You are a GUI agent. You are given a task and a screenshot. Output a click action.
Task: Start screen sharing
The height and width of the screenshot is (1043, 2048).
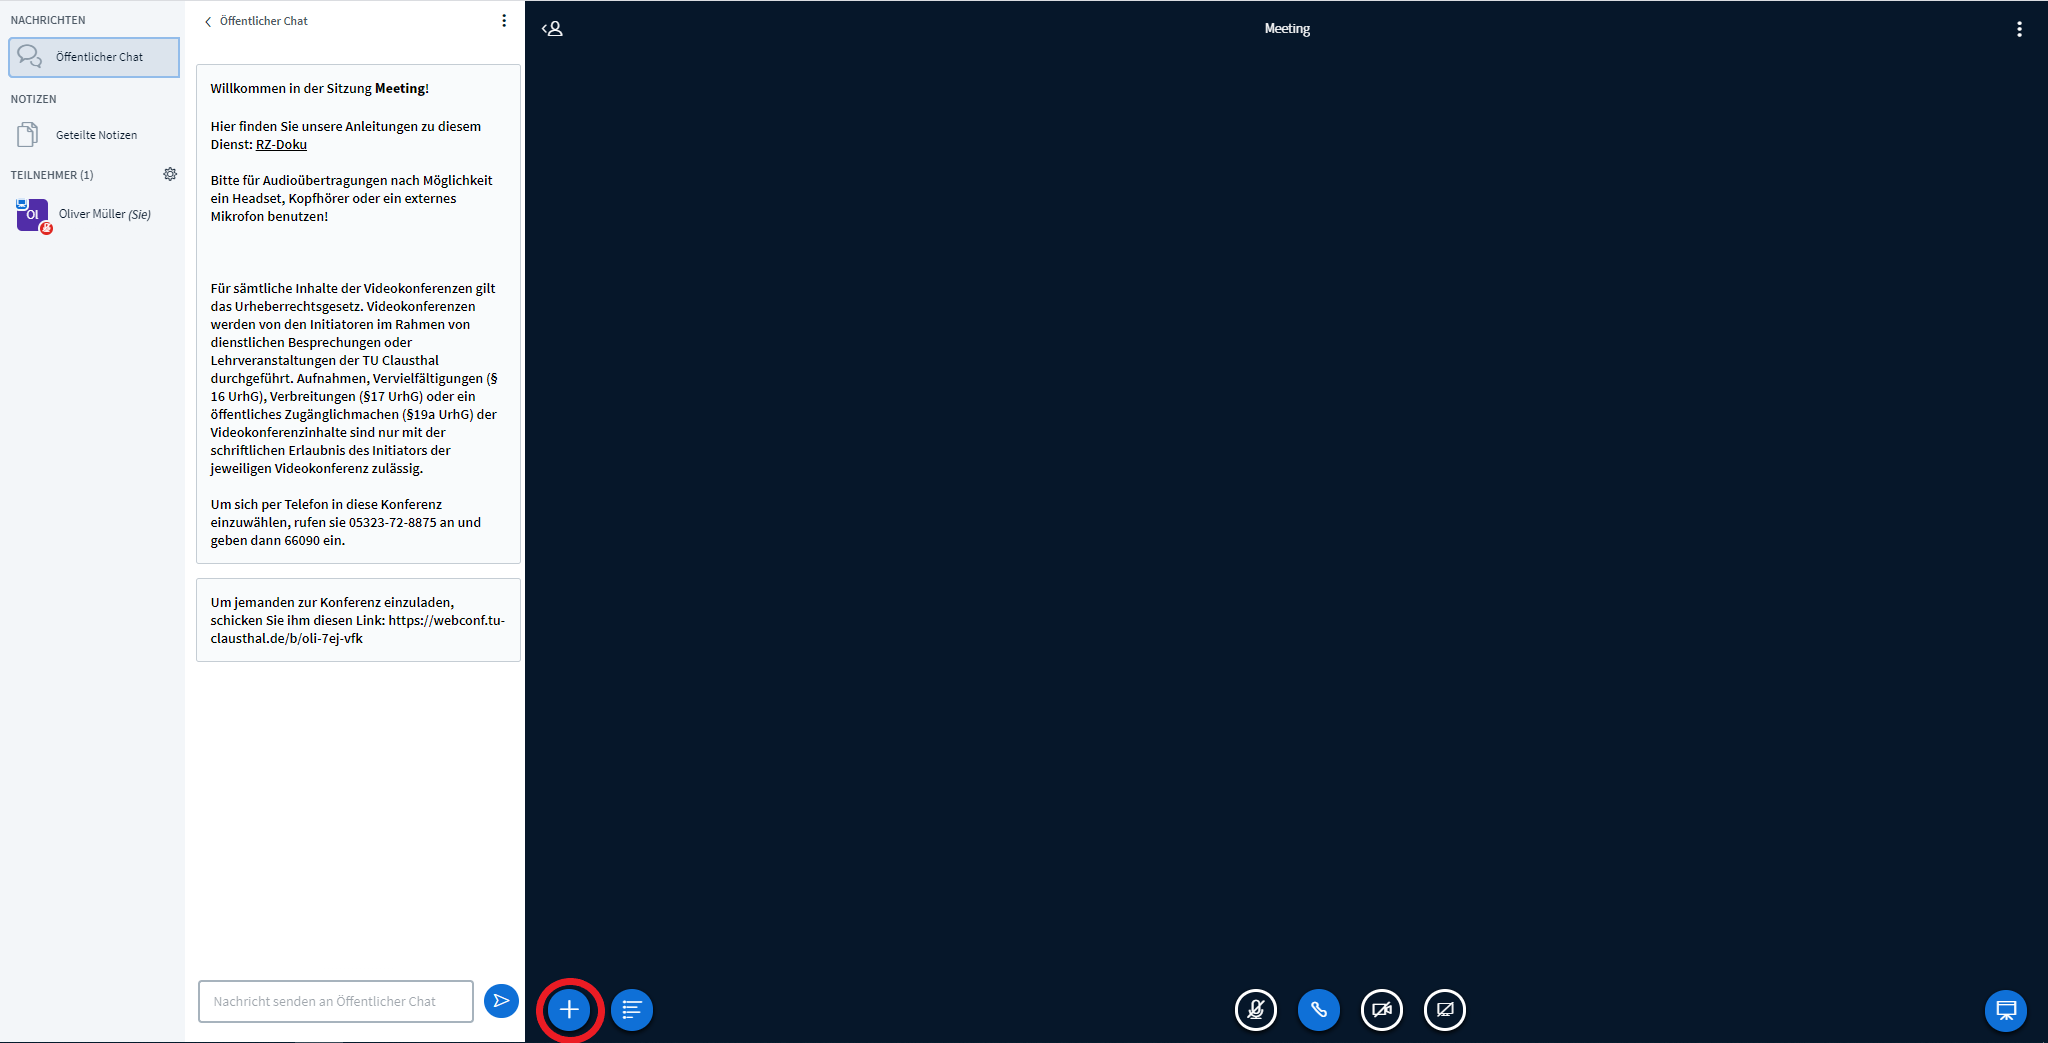1444,1010
